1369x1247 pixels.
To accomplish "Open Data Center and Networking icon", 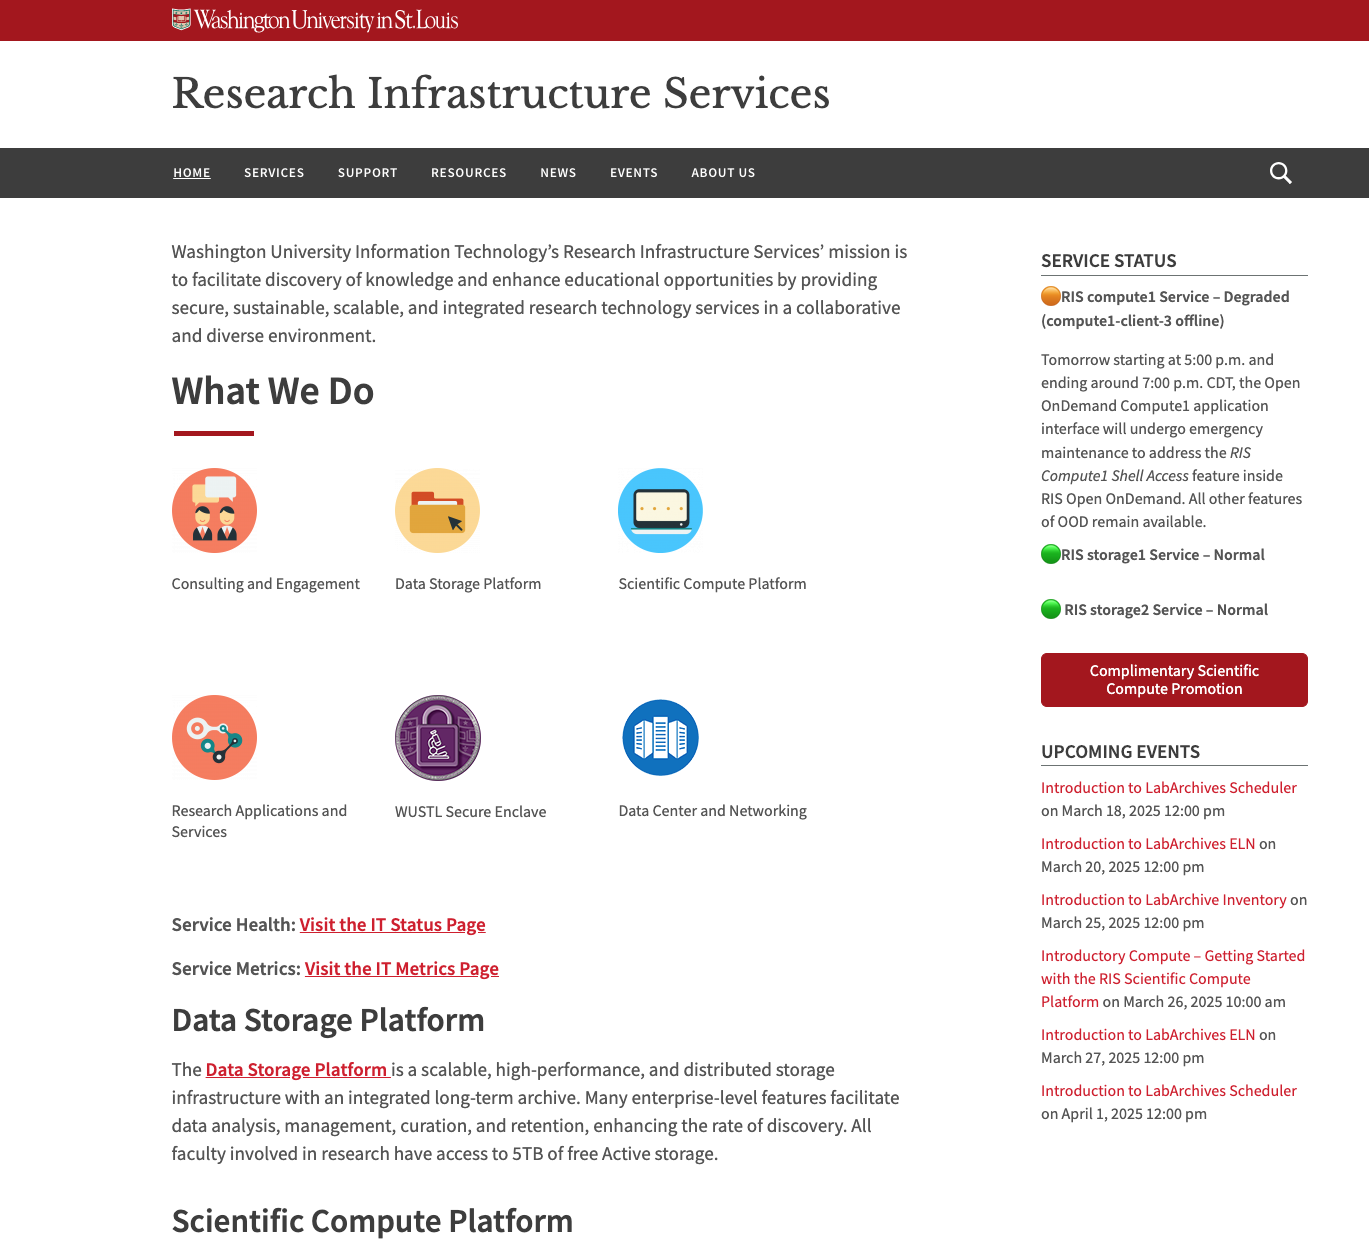I will 660,737.
